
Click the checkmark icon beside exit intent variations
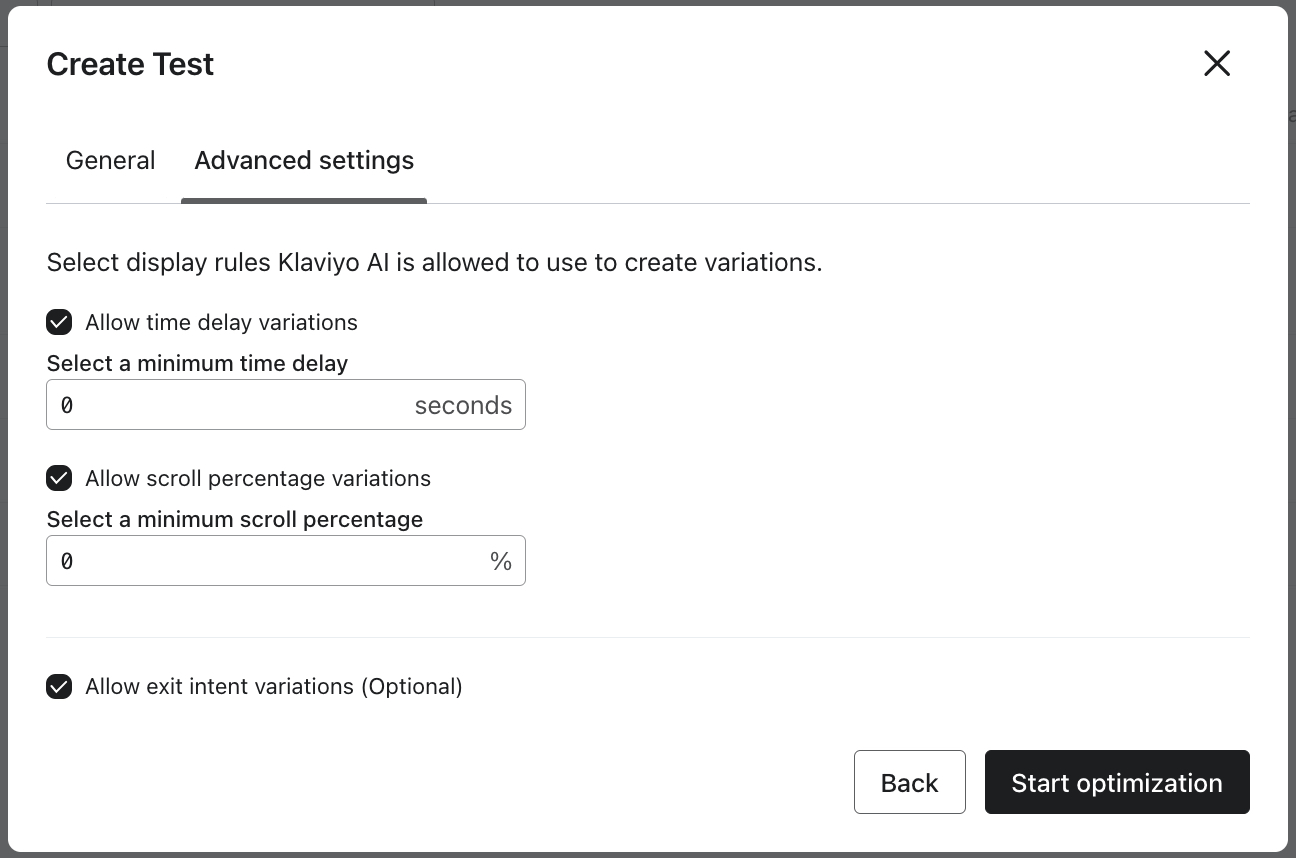(x=59, y=686)
